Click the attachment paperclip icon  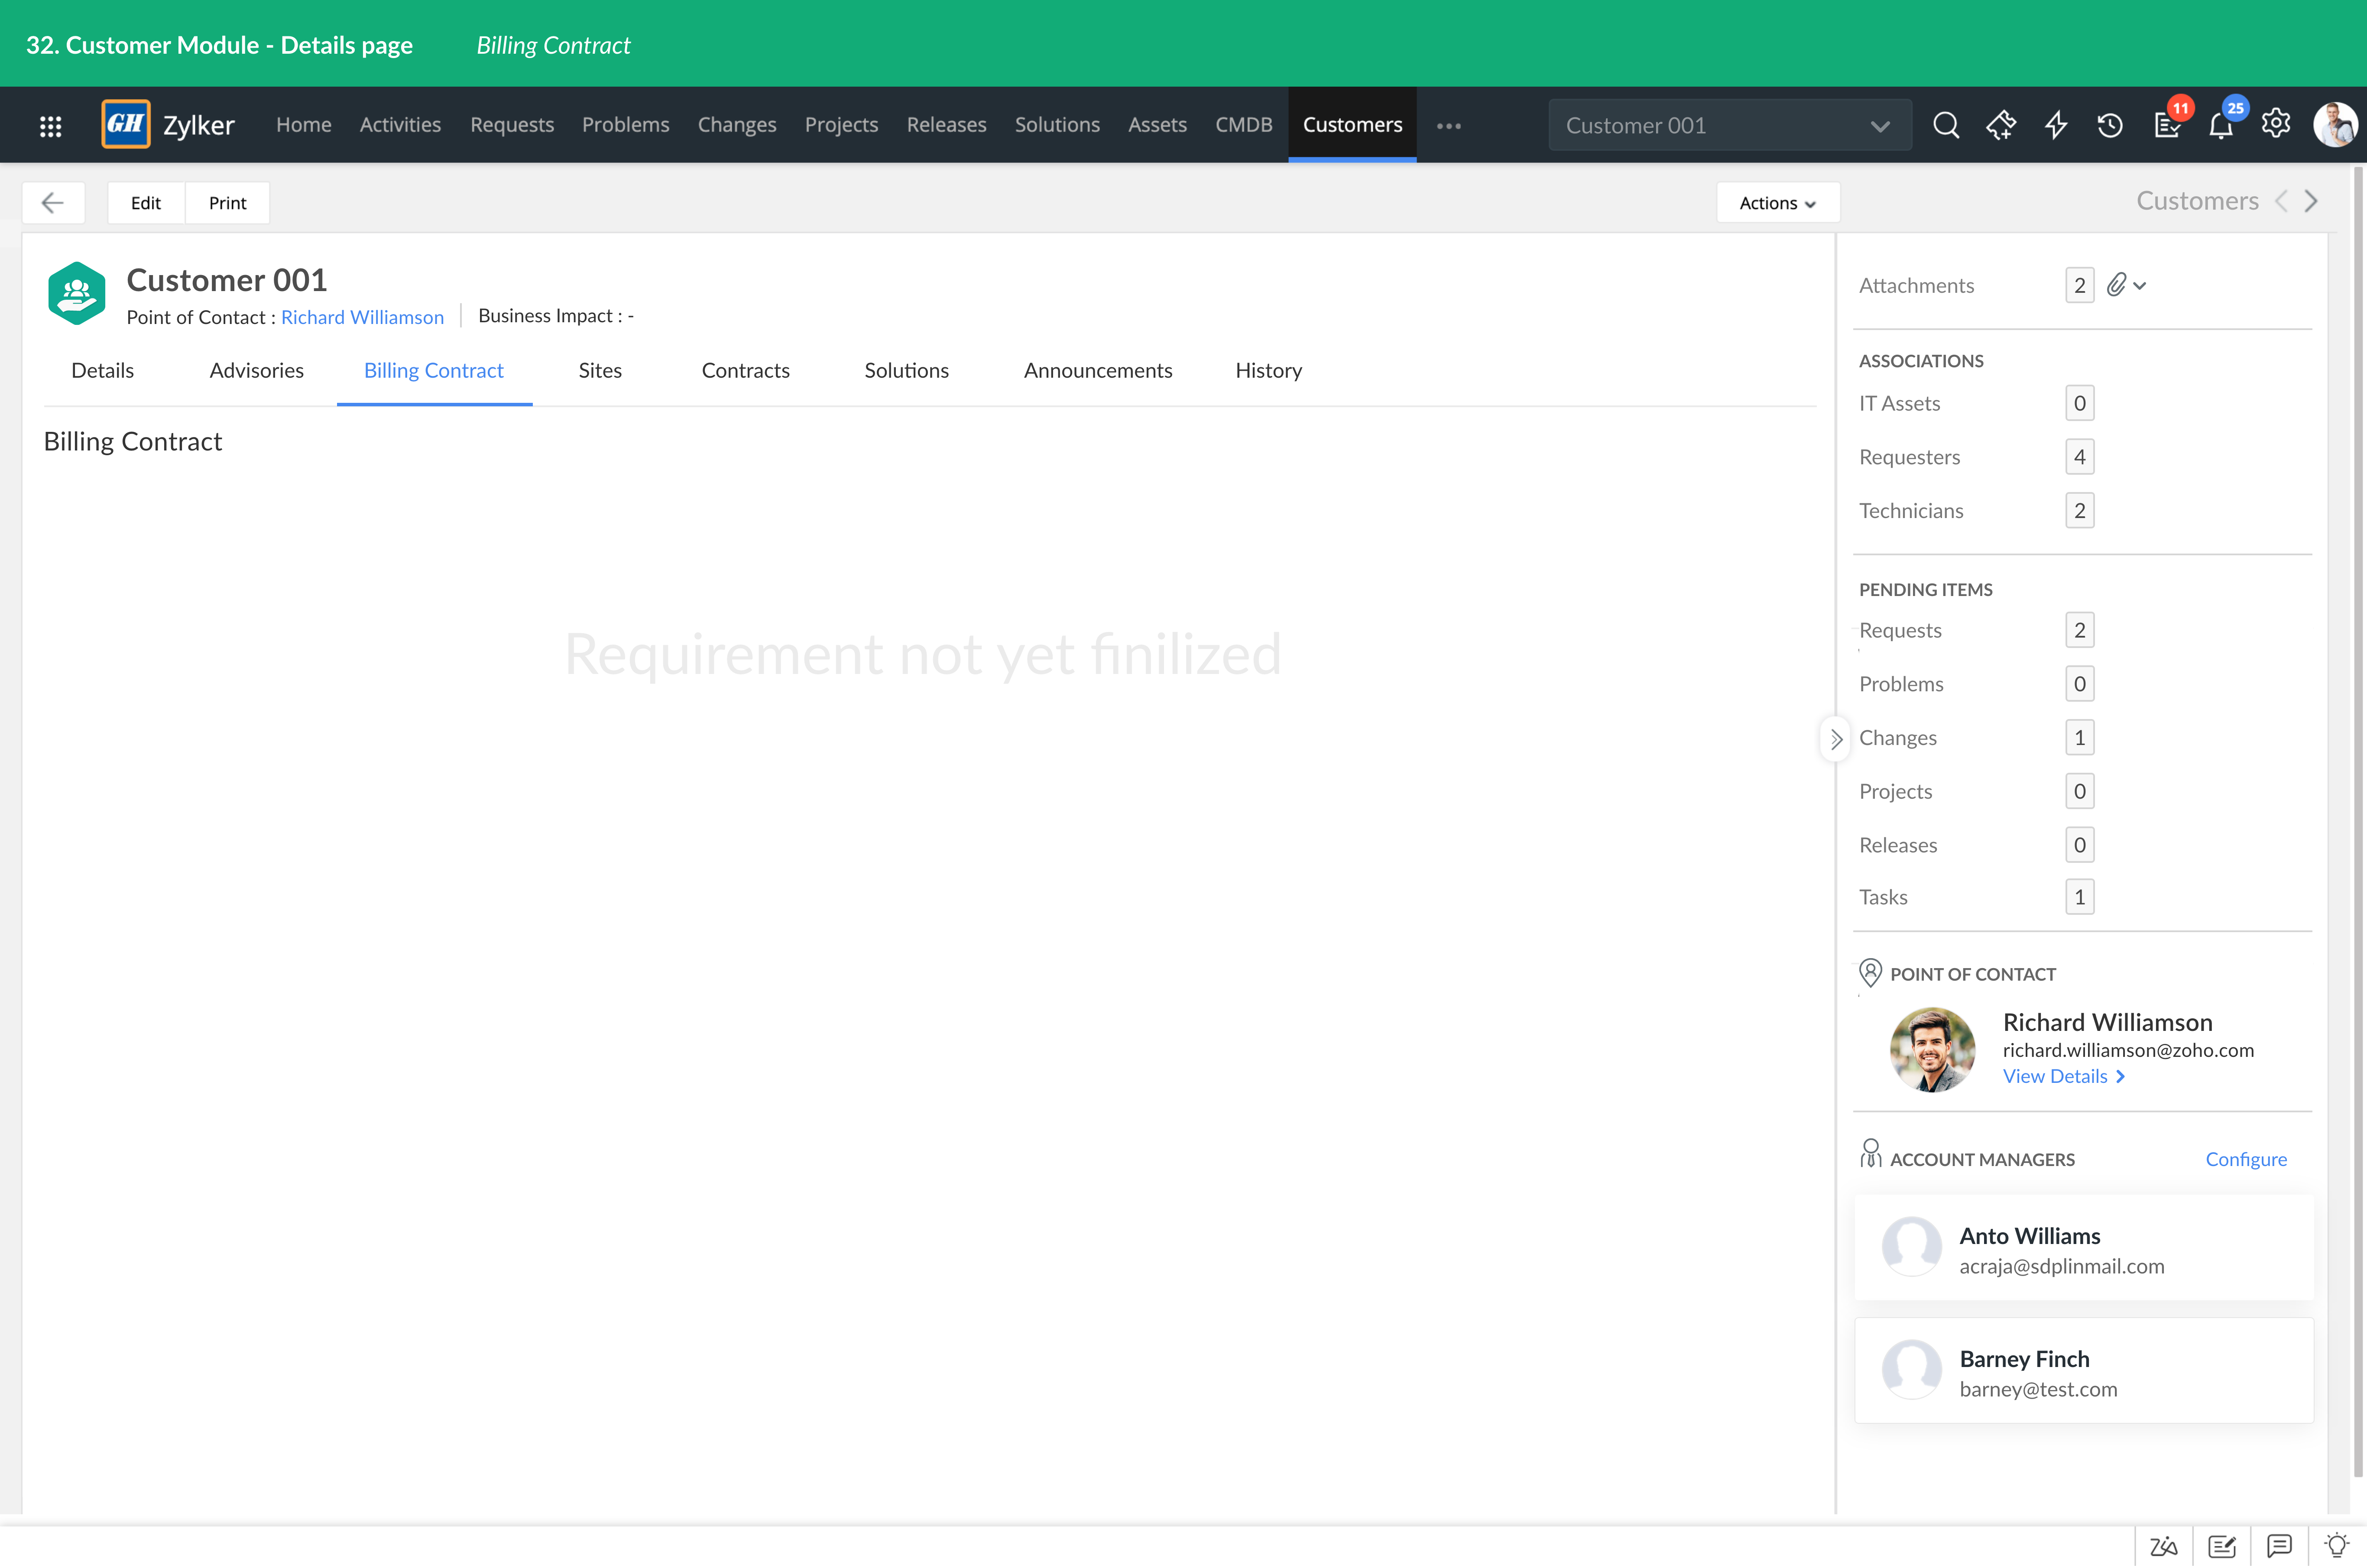pyautogui.click(x=2116, y=285)
